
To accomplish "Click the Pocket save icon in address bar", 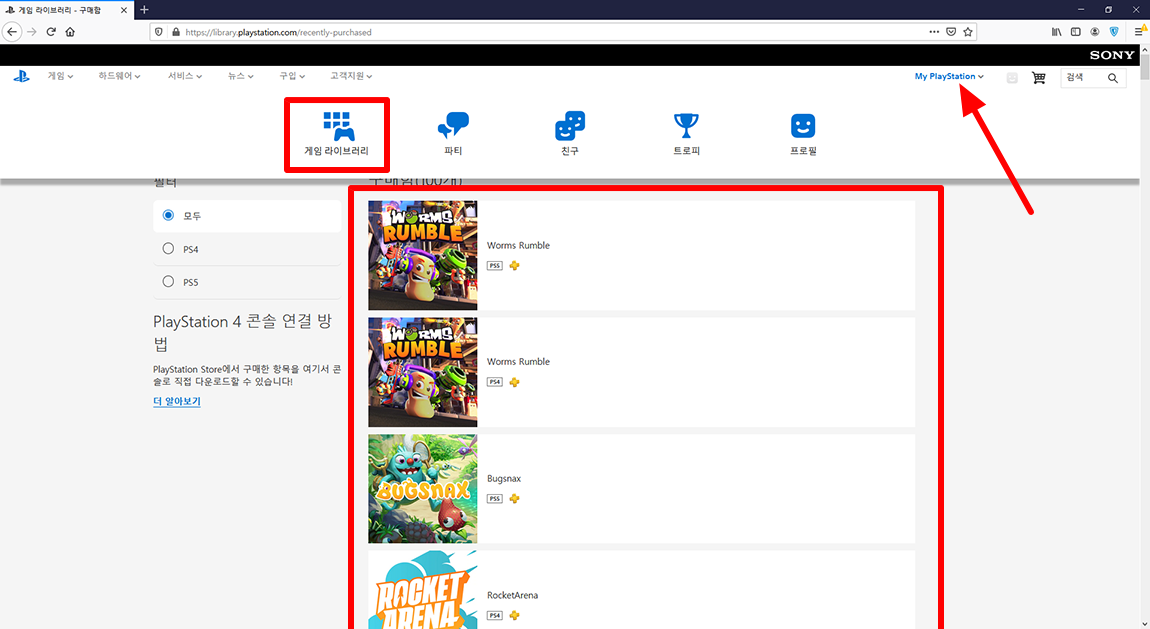I will coord(951,32).
